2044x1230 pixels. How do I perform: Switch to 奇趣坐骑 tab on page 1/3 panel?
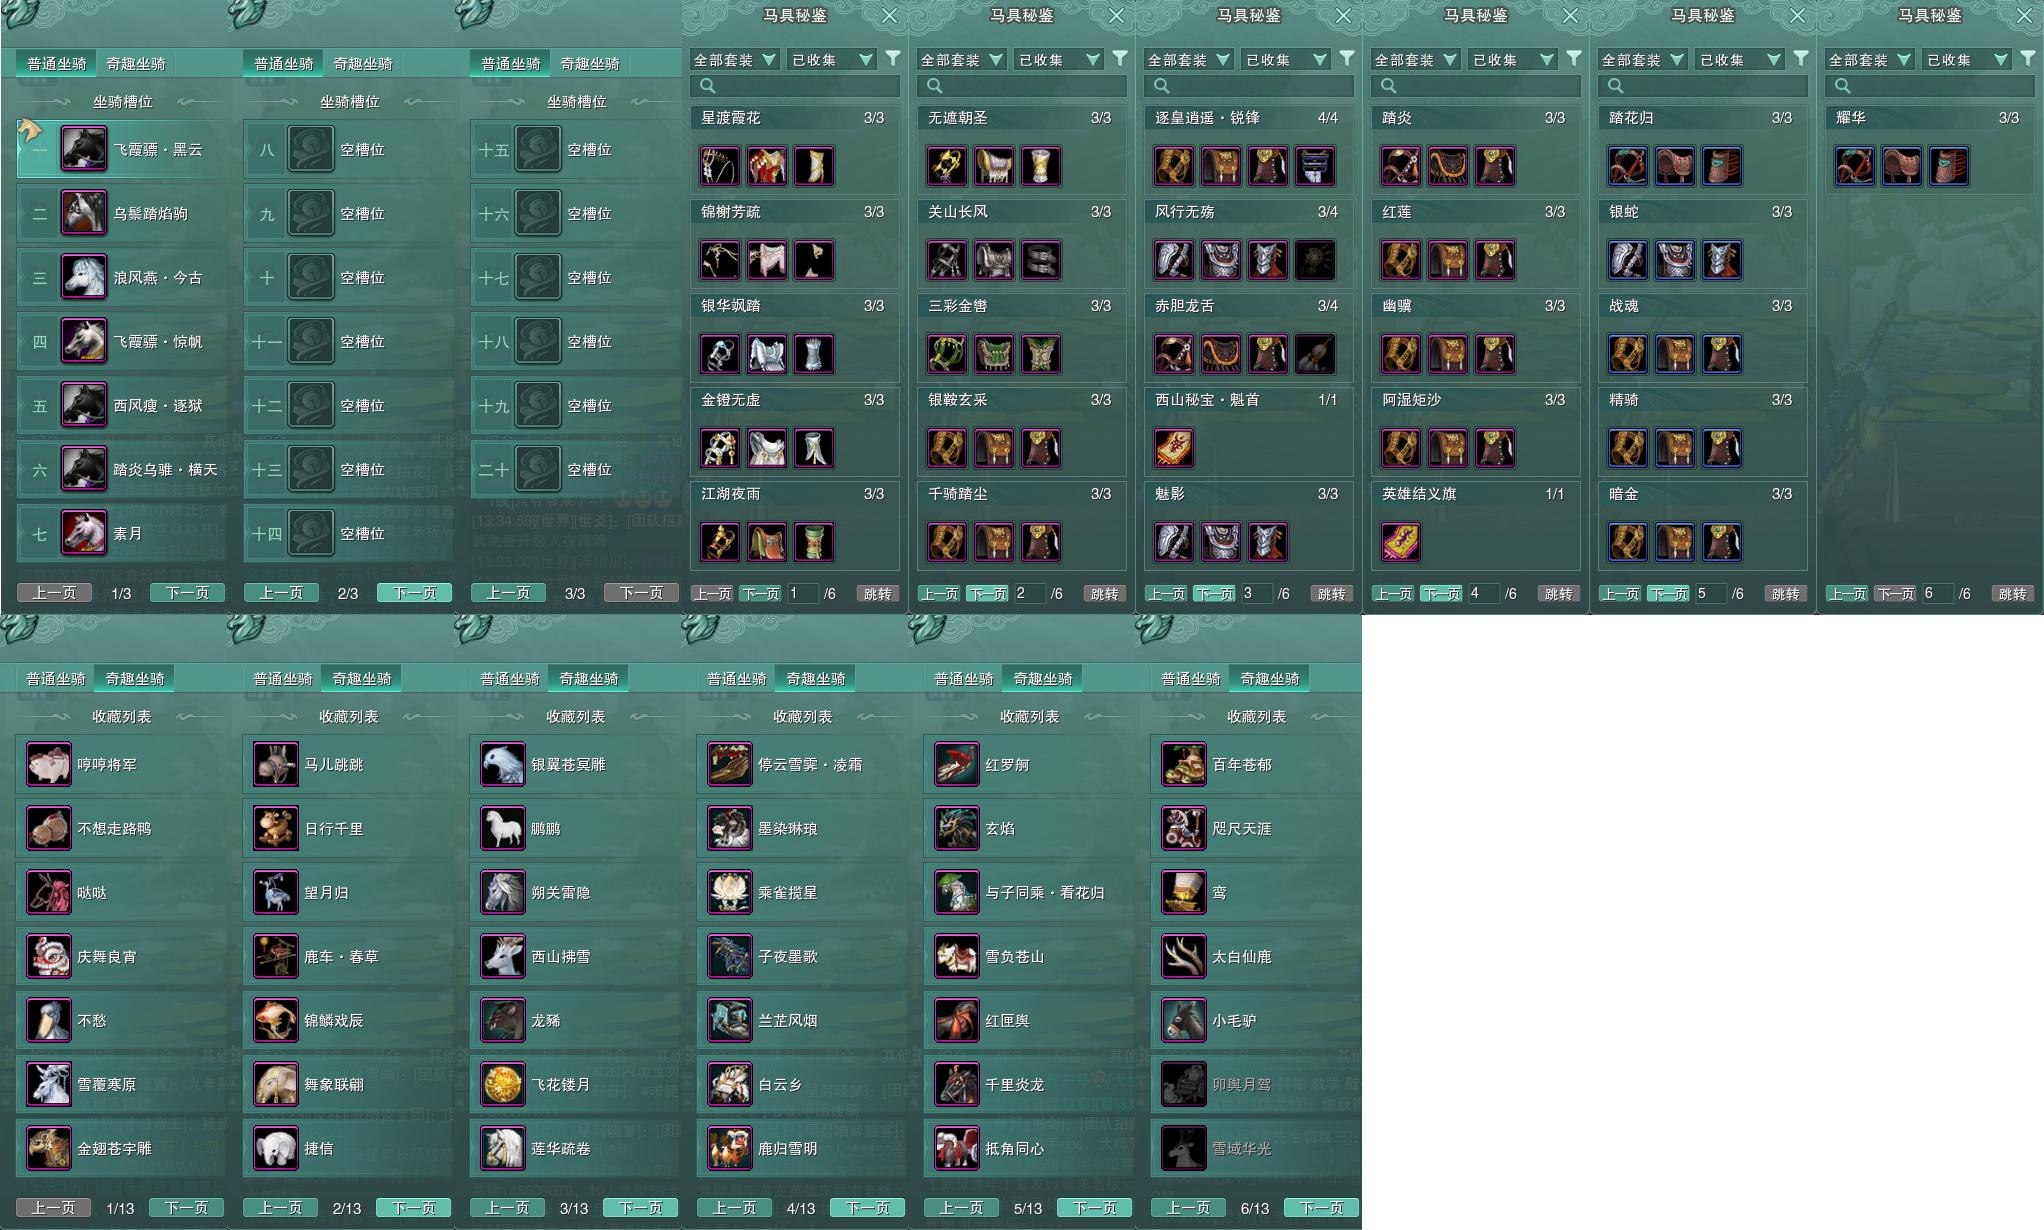[136, 63]
